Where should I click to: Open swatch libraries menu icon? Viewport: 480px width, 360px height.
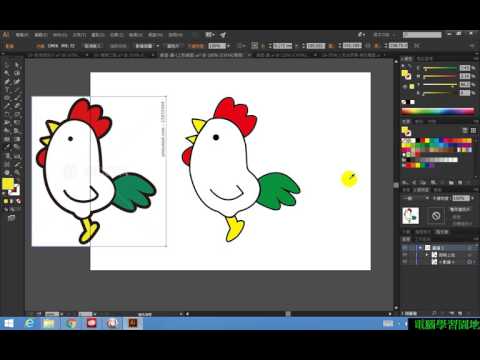(x=405, y=182)
